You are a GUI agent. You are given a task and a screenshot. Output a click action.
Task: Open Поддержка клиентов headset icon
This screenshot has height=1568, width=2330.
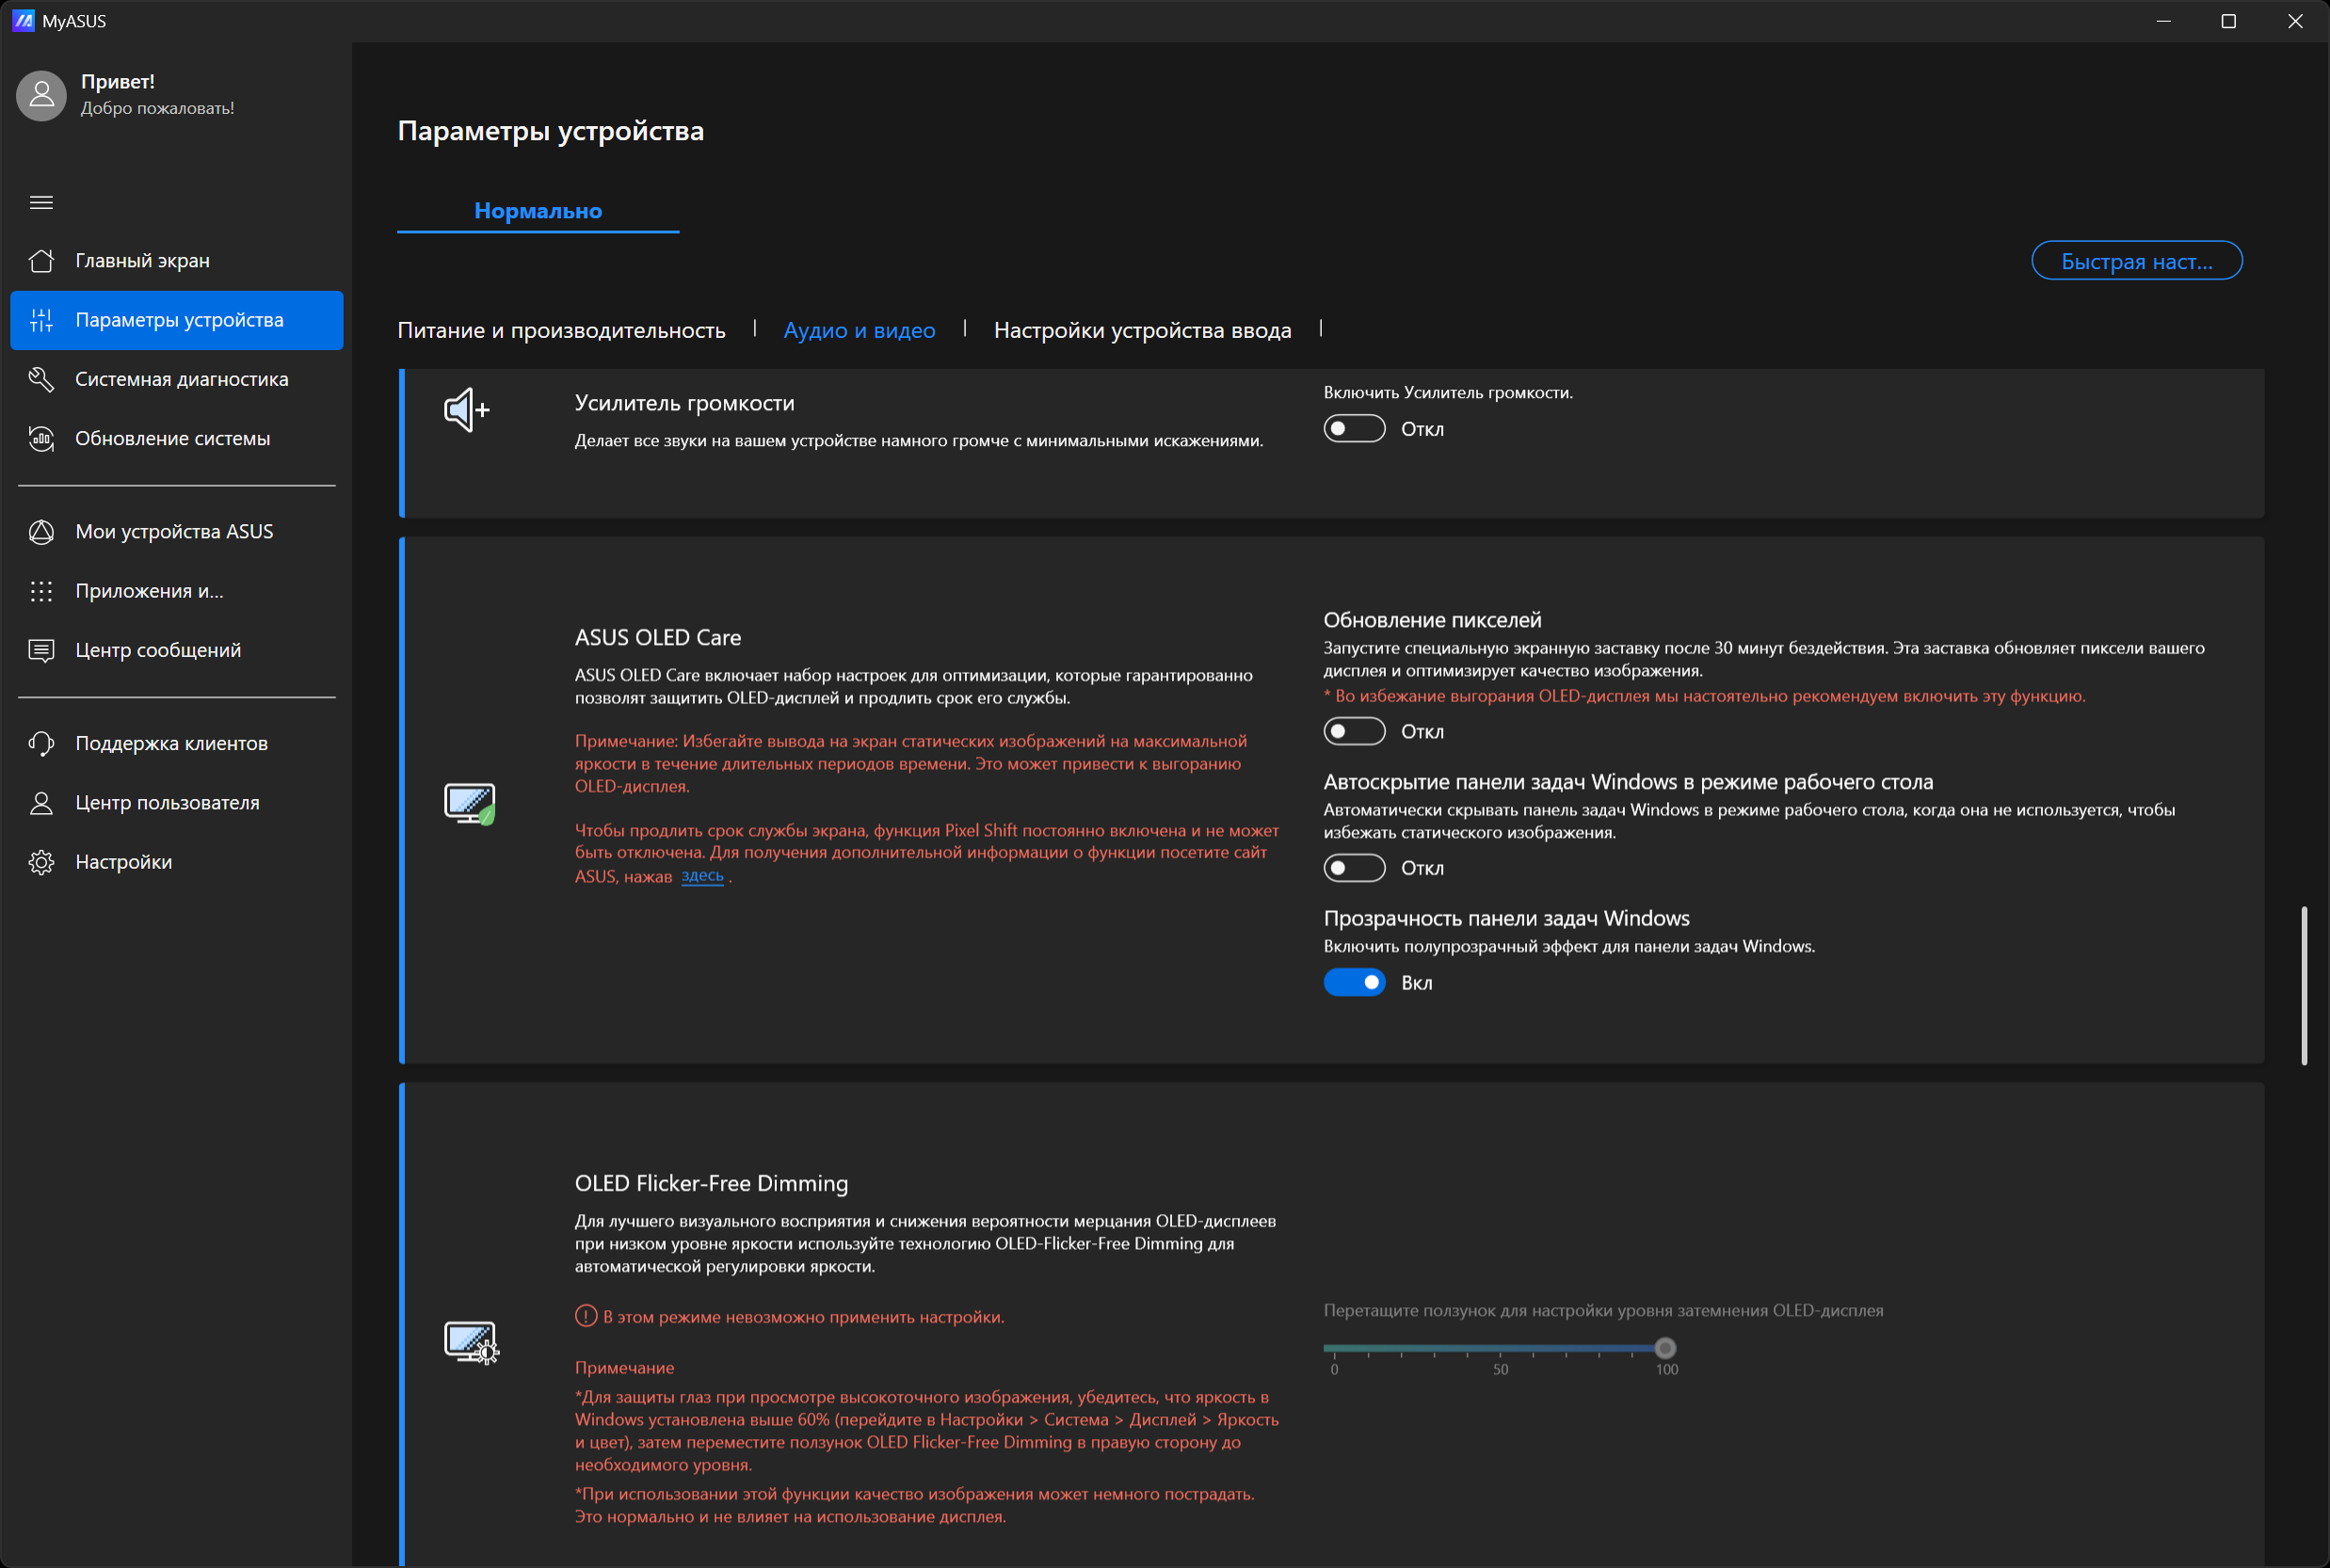(x=41, y=743)
